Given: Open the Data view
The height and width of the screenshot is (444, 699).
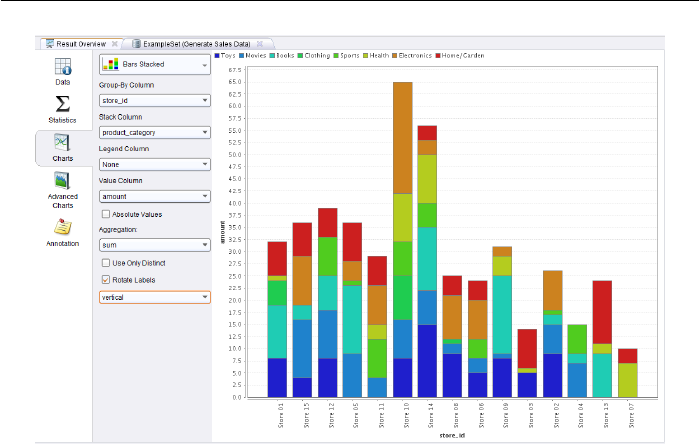Looking at the screenshot, I should point(62,72).
